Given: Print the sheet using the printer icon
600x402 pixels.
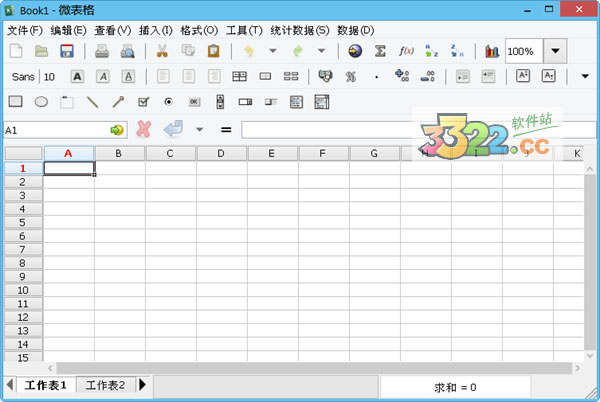Looking at the screenshot, I should [102, 51].
